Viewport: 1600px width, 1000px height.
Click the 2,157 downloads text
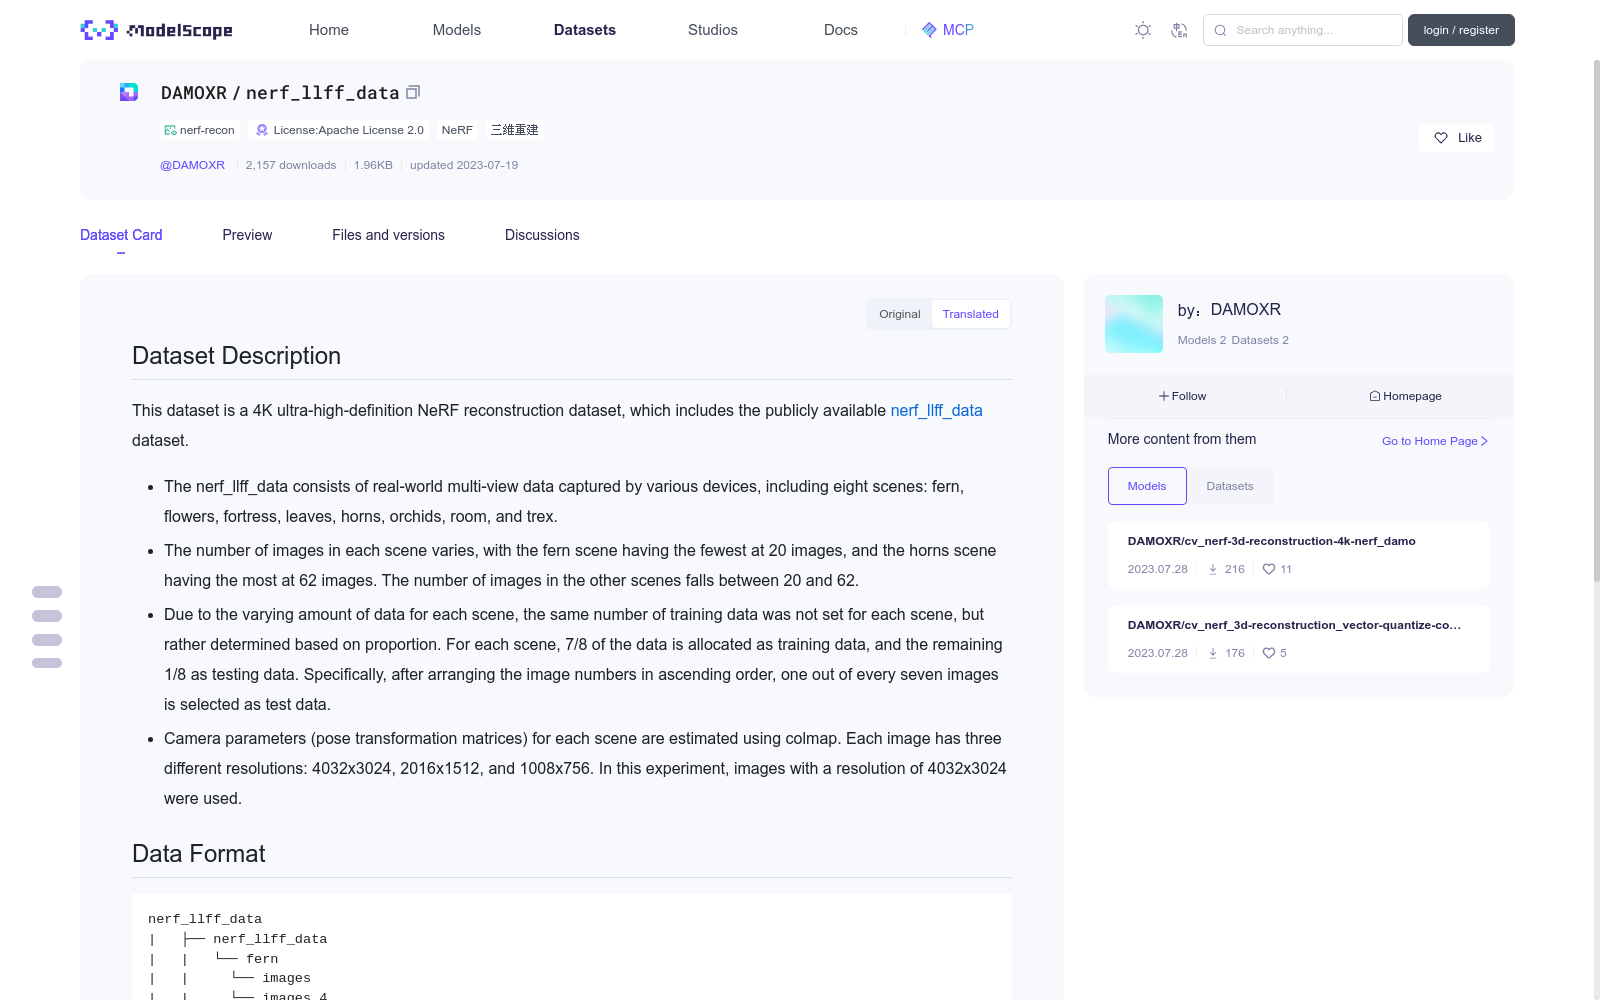(291, 165)
